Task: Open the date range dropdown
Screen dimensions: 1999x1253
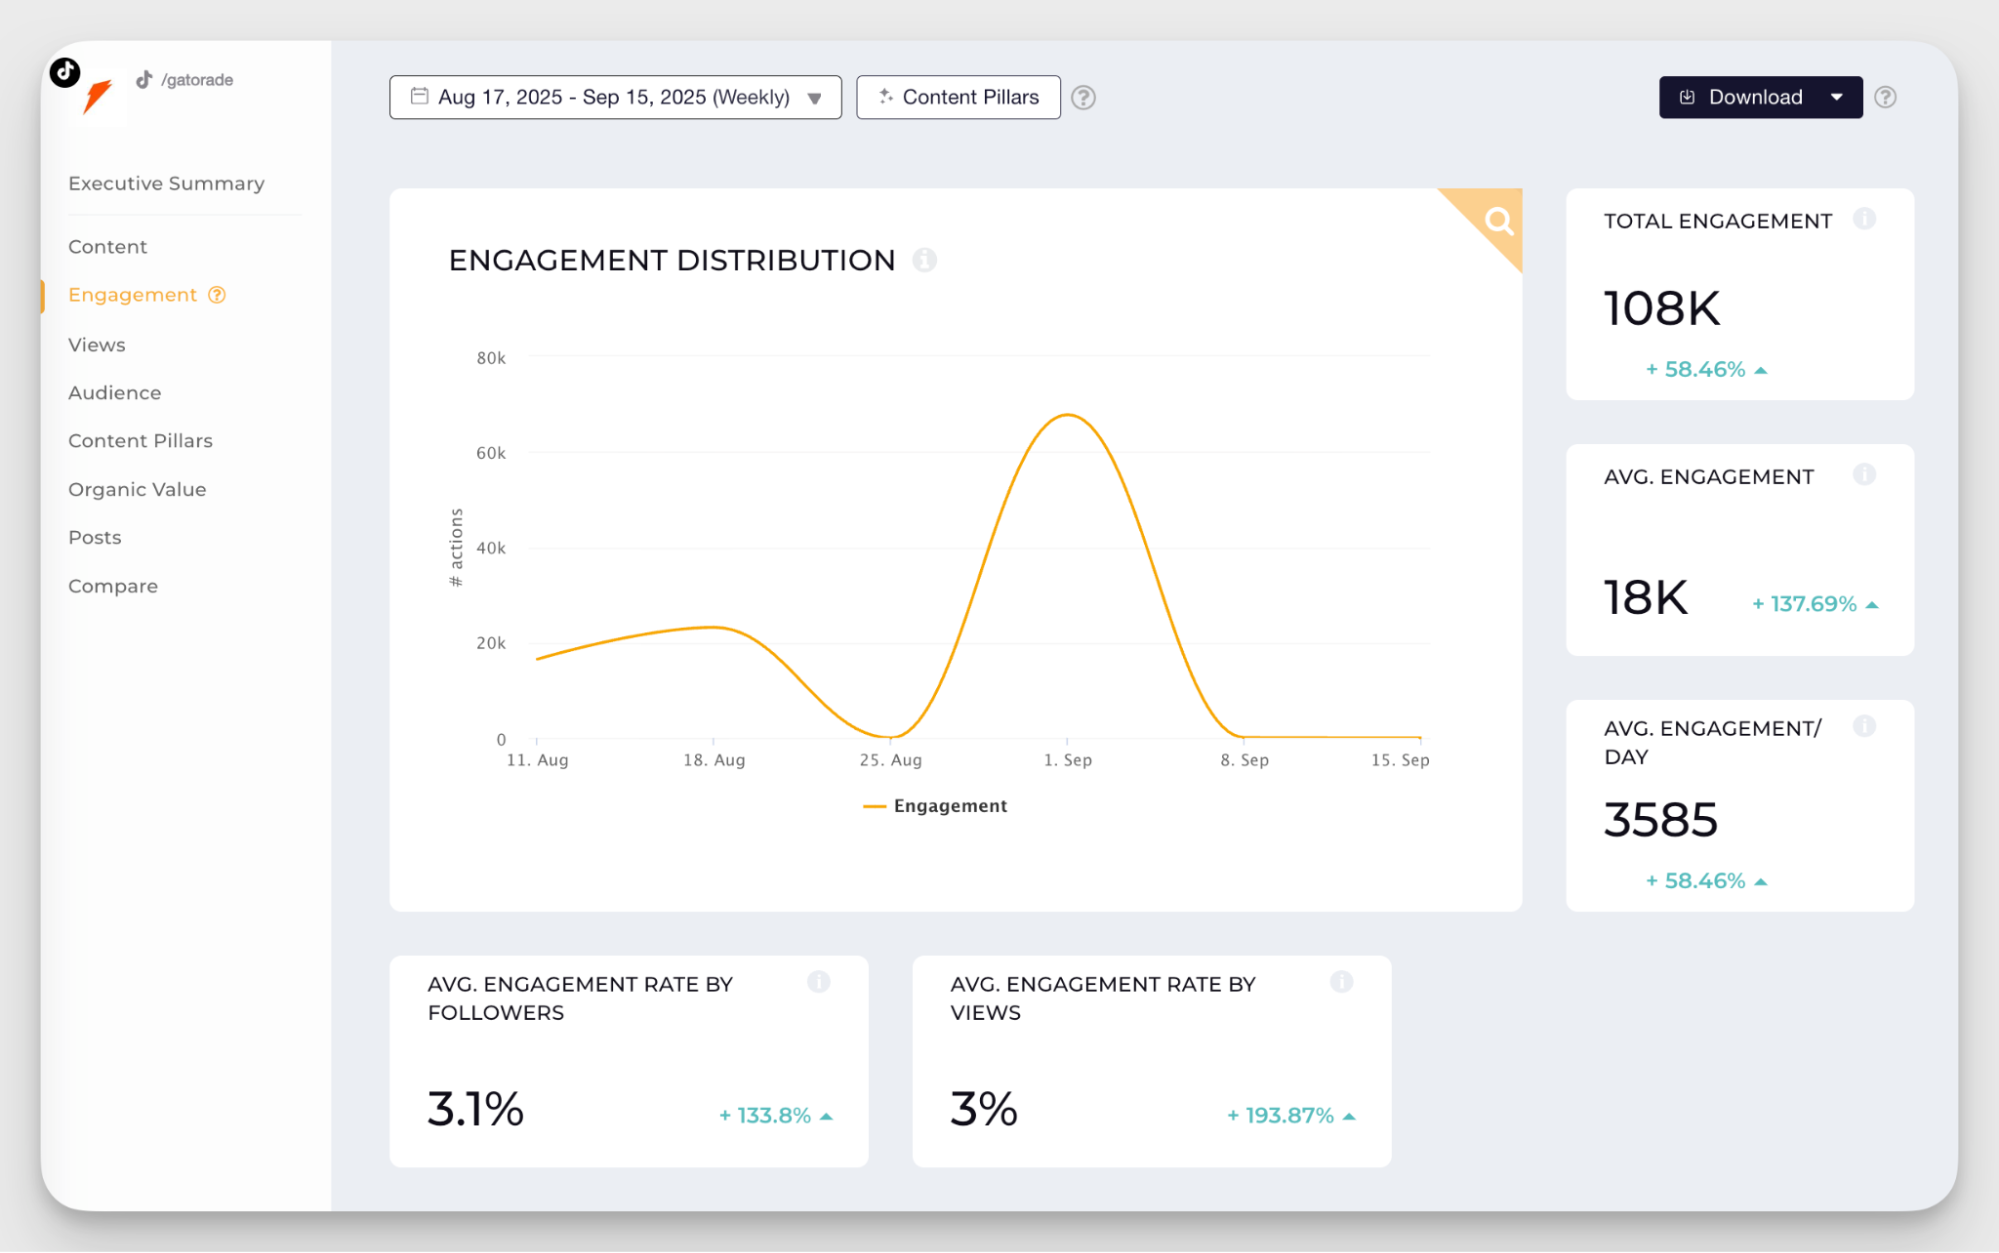Action: (615, 98)
